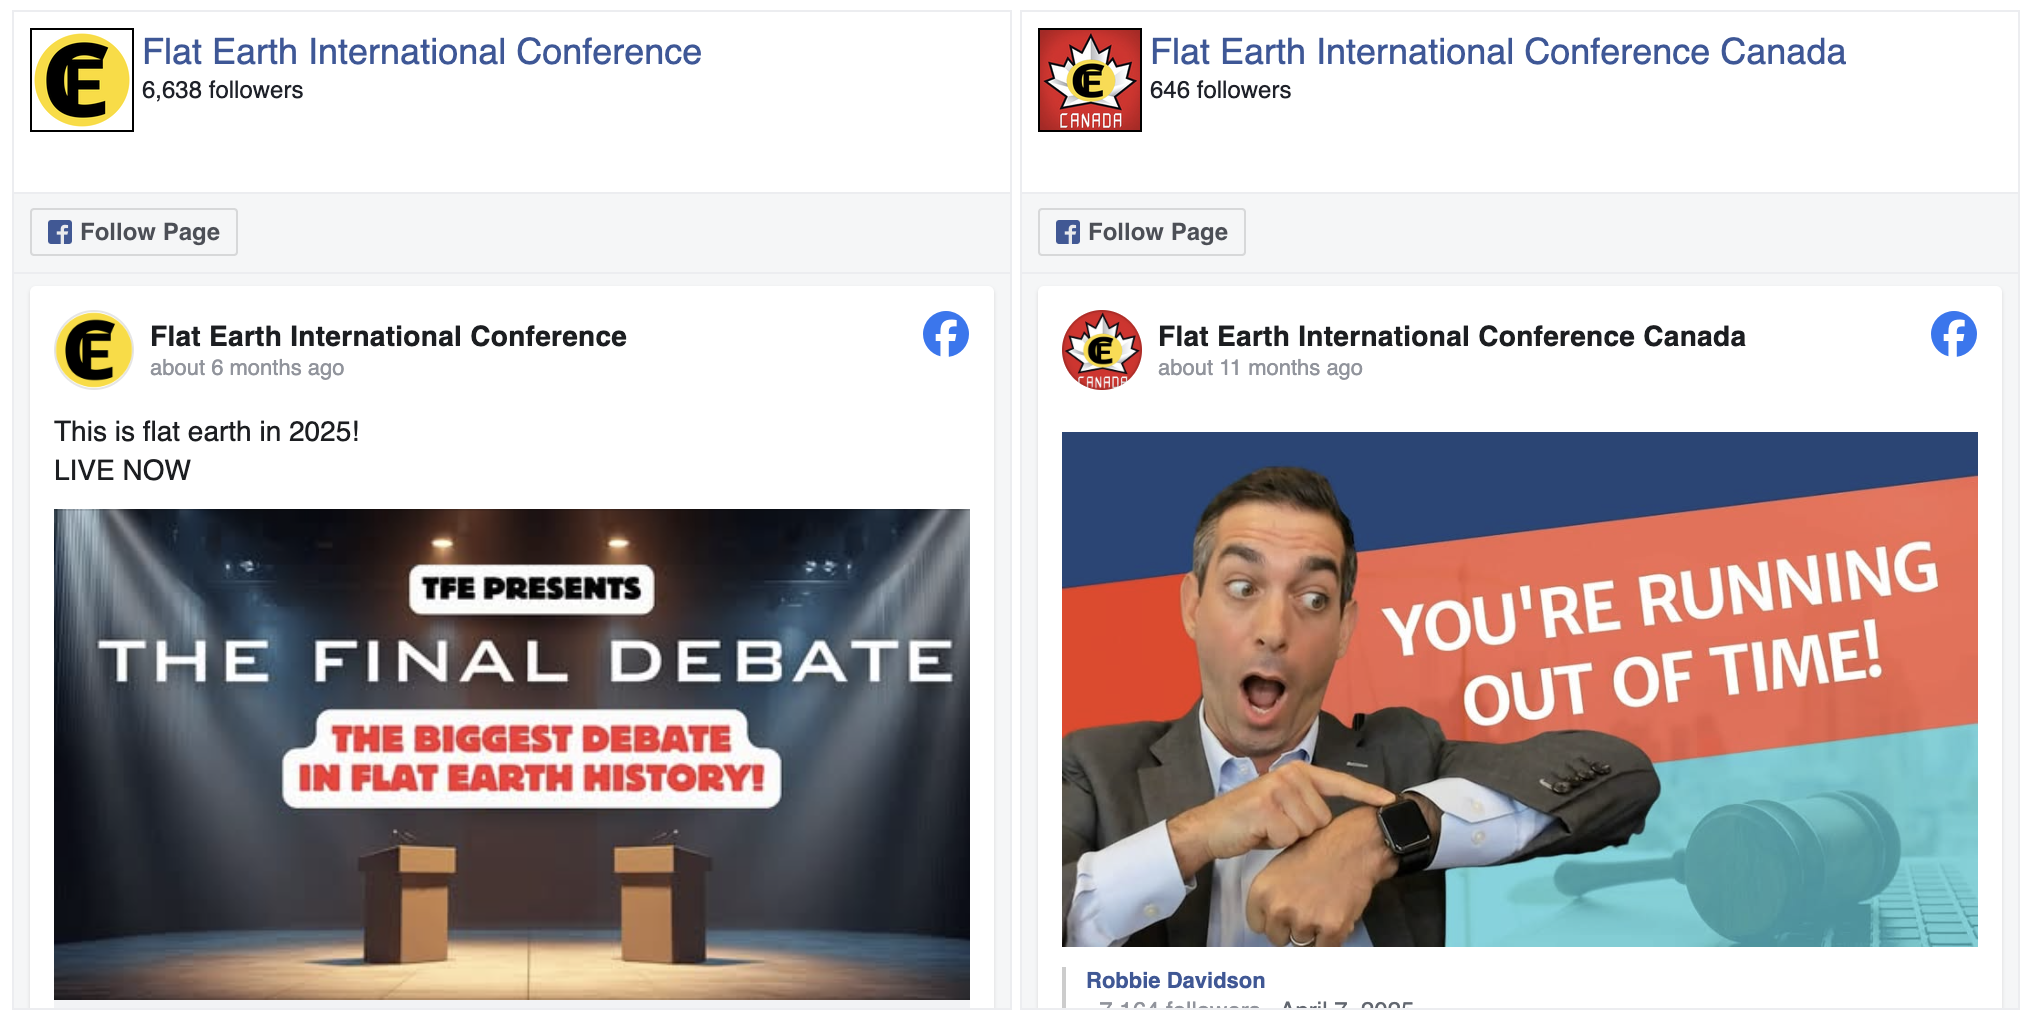Follow the Flat Earth International Conference Canada page
2032x1032 pixels.
tap(1141, 232)
